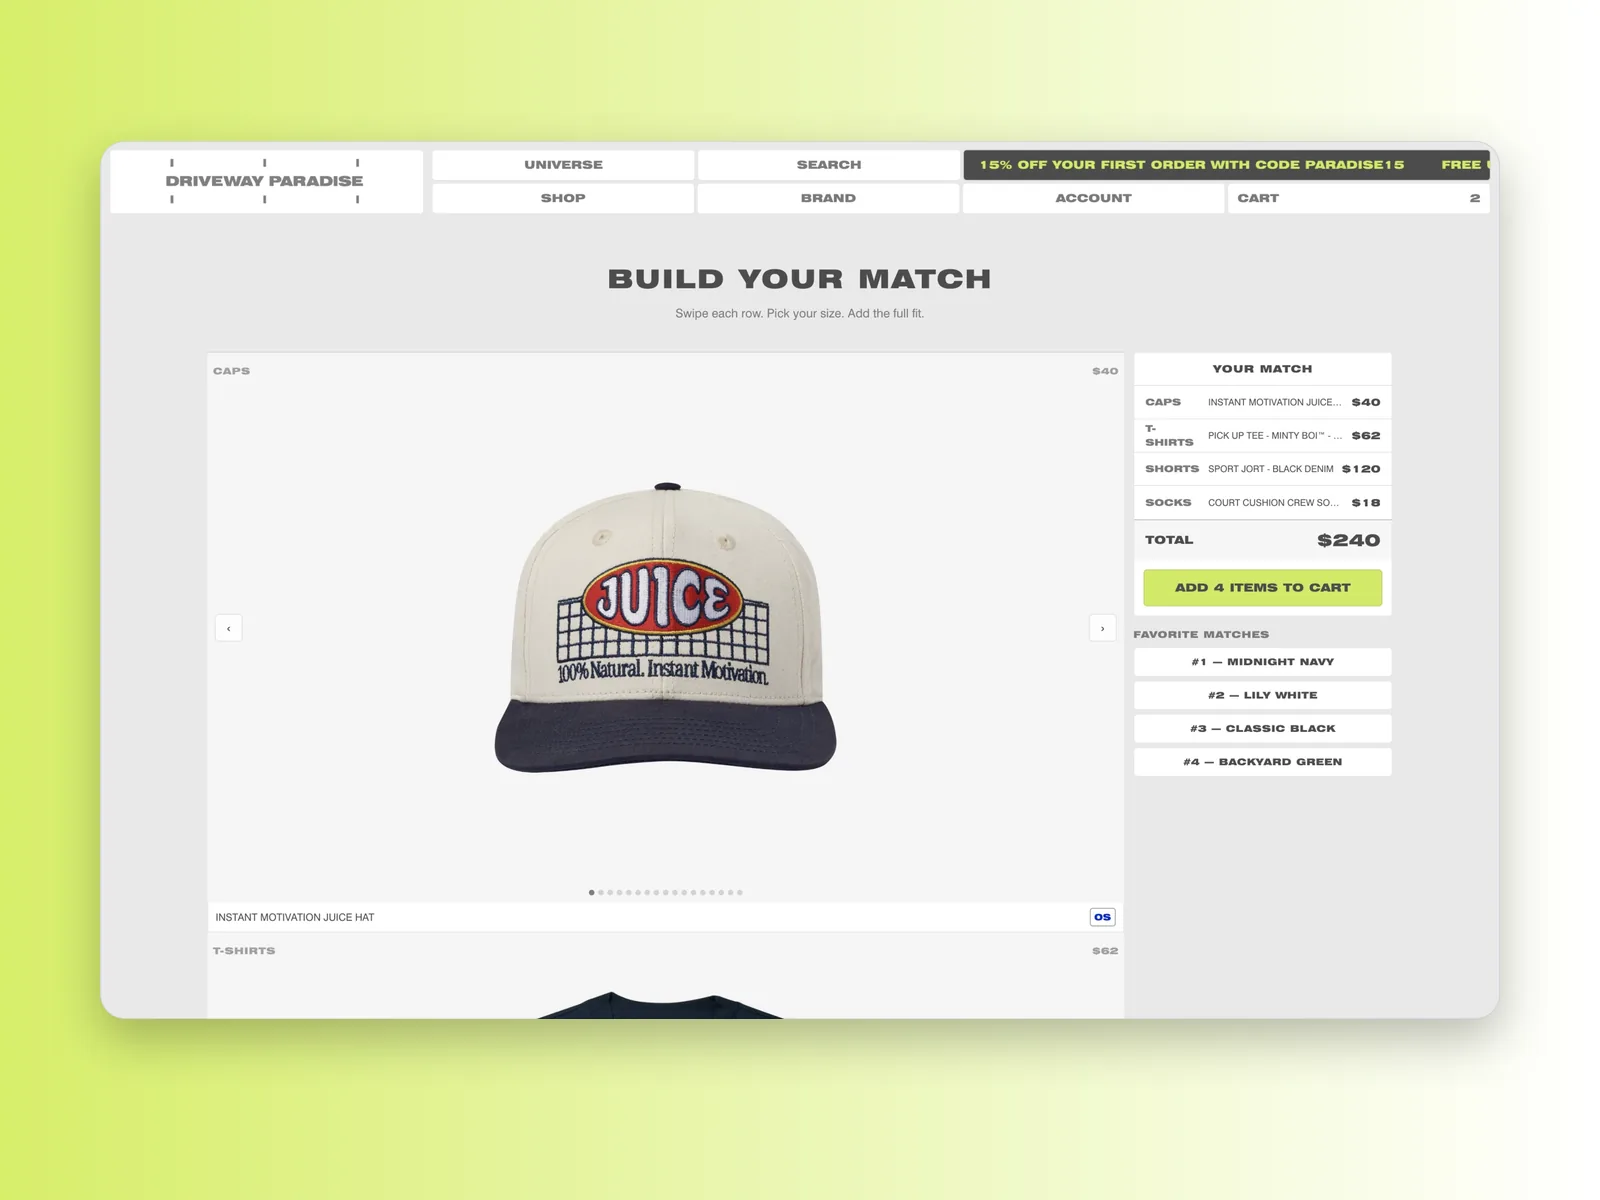Jump to the last caps carousel dot
The image size is (1600, 1200).
click(740, 892)
